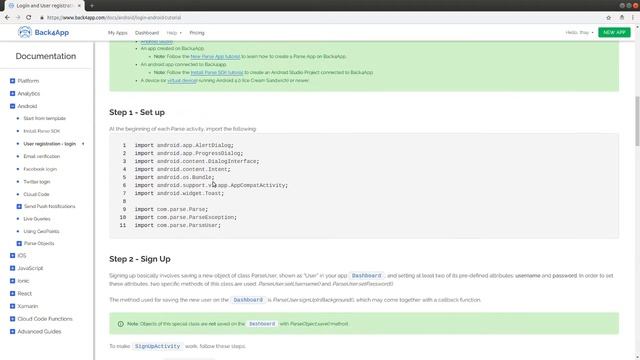Open Using GeoPoints page
The image size is (640, 360).
41,231
